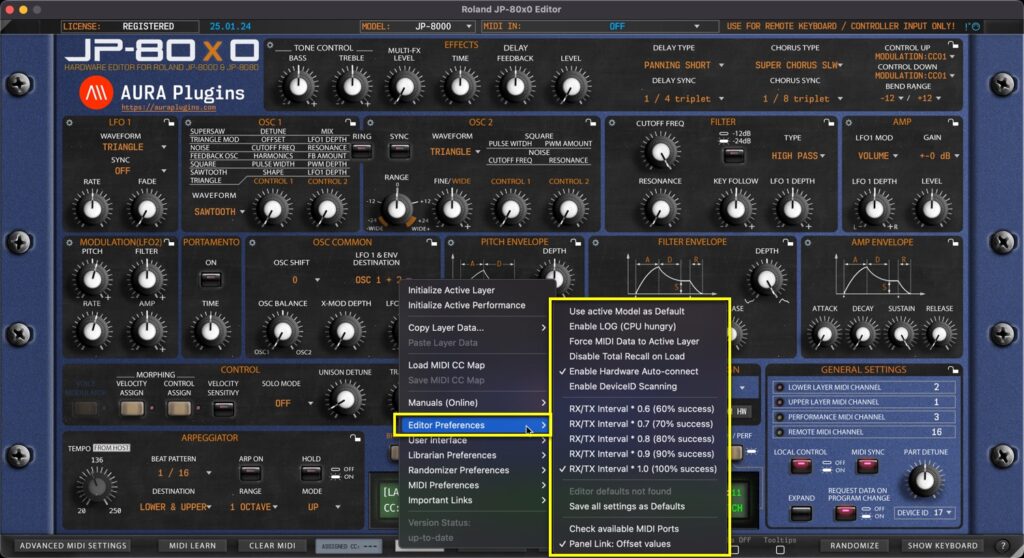Viewport: 1024px width, 558px height.
Task: Open the OSC Common gear settings
Action: 252,242
